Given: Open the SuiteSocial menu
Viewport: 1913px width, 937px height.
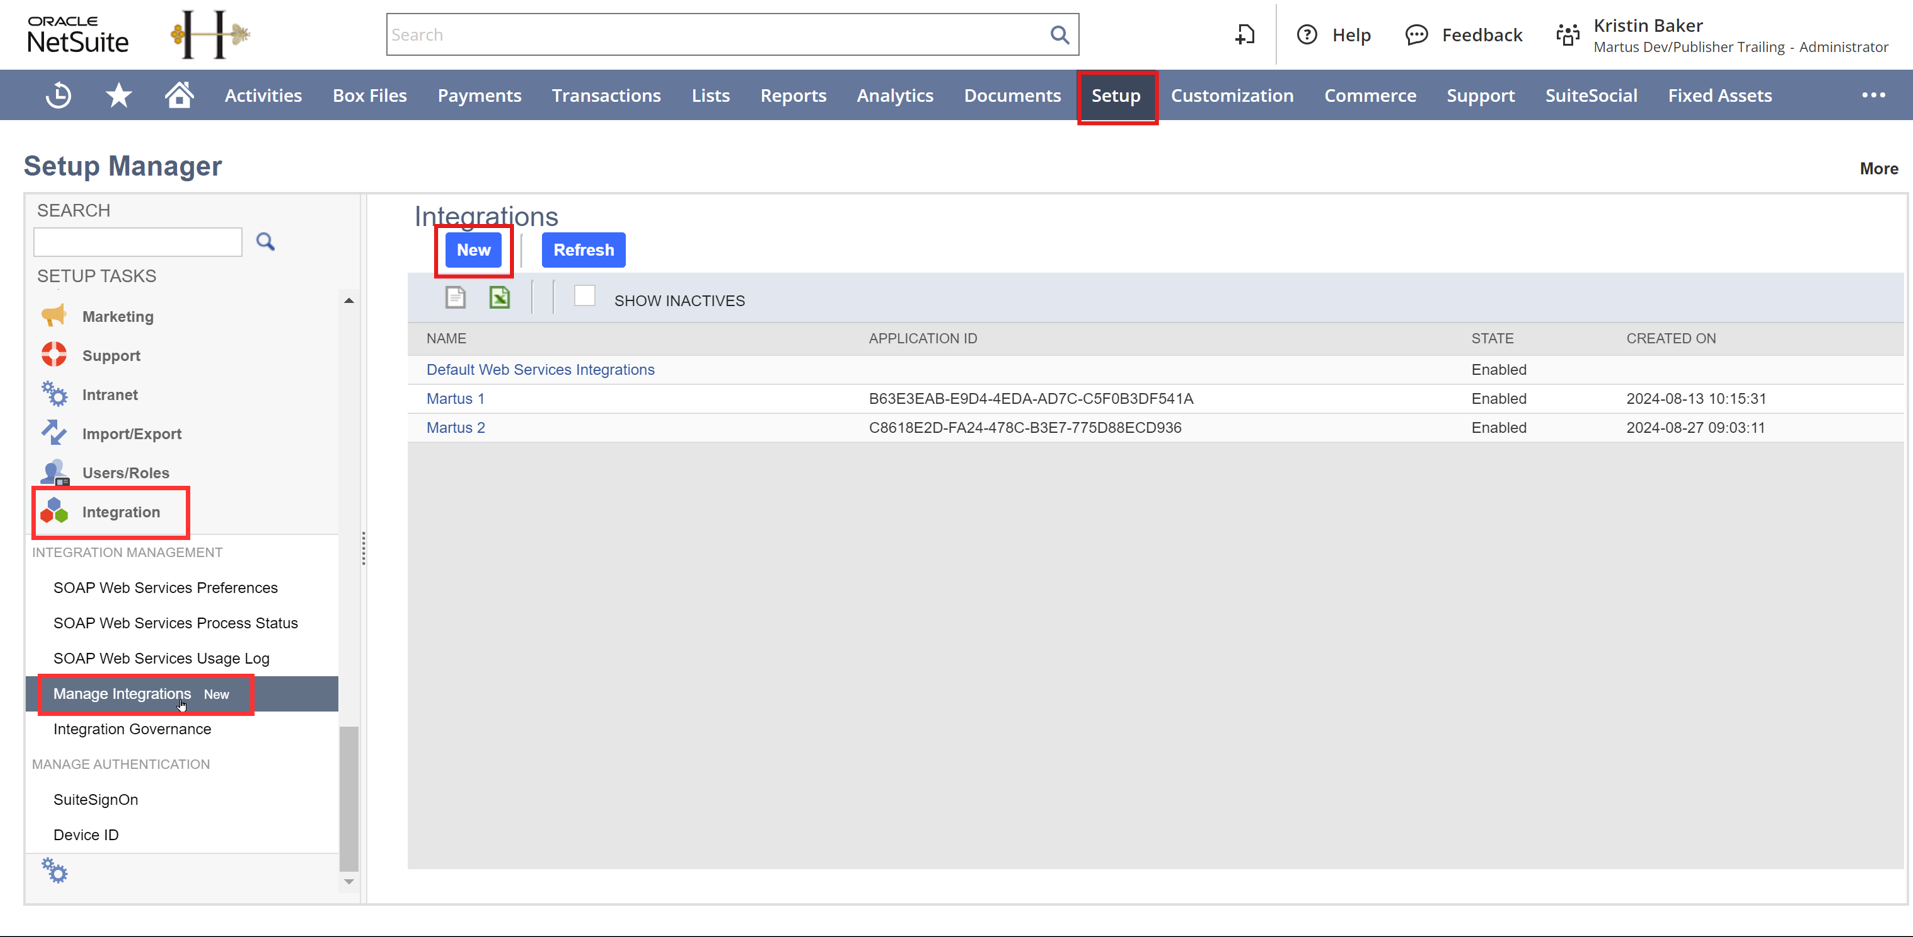Looking at the screenshot, I should click(1591, 95).
